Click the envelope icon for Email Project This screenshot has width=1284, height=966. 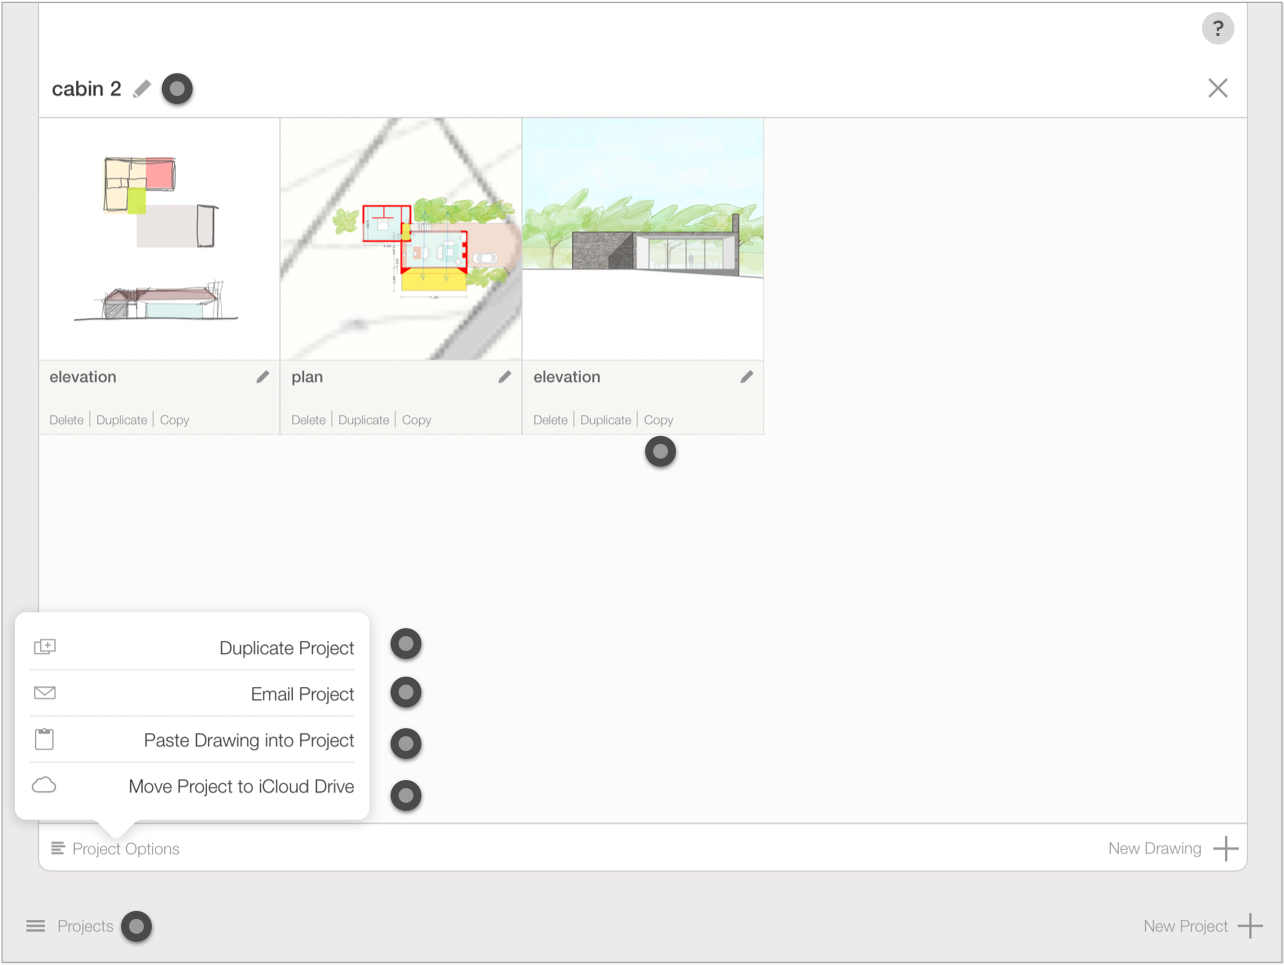[x=45, y=693]
